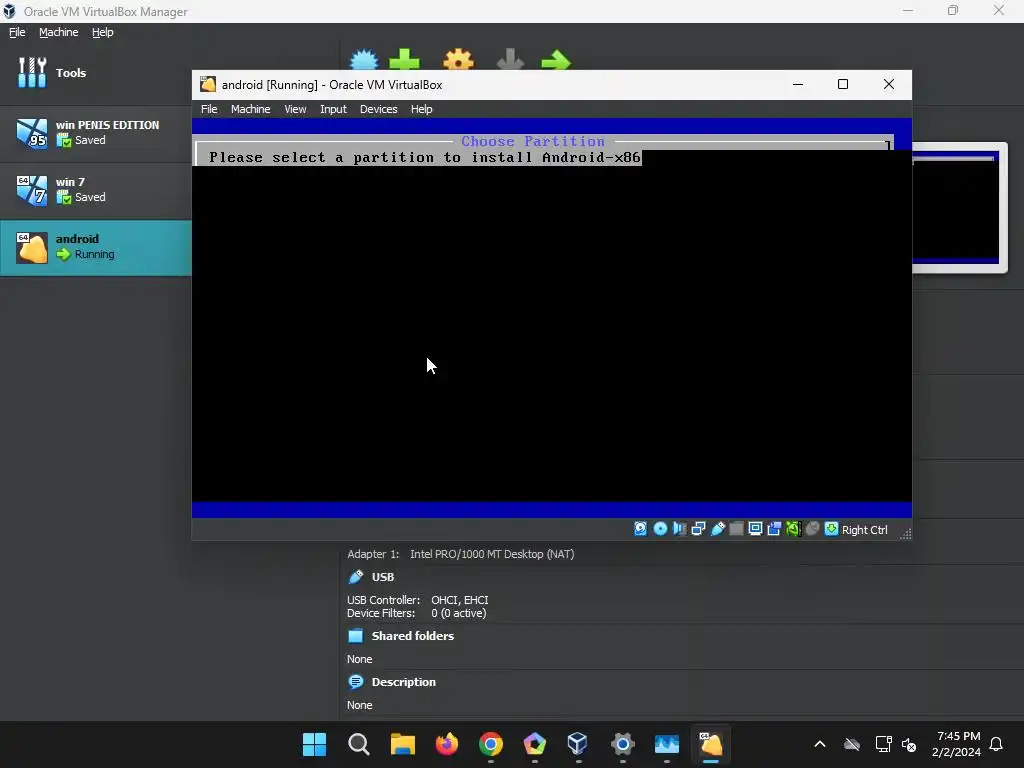1024x768 pixels.
Task: Open the VirtualBox cube taskbar icon
Action: coord(578,744)
